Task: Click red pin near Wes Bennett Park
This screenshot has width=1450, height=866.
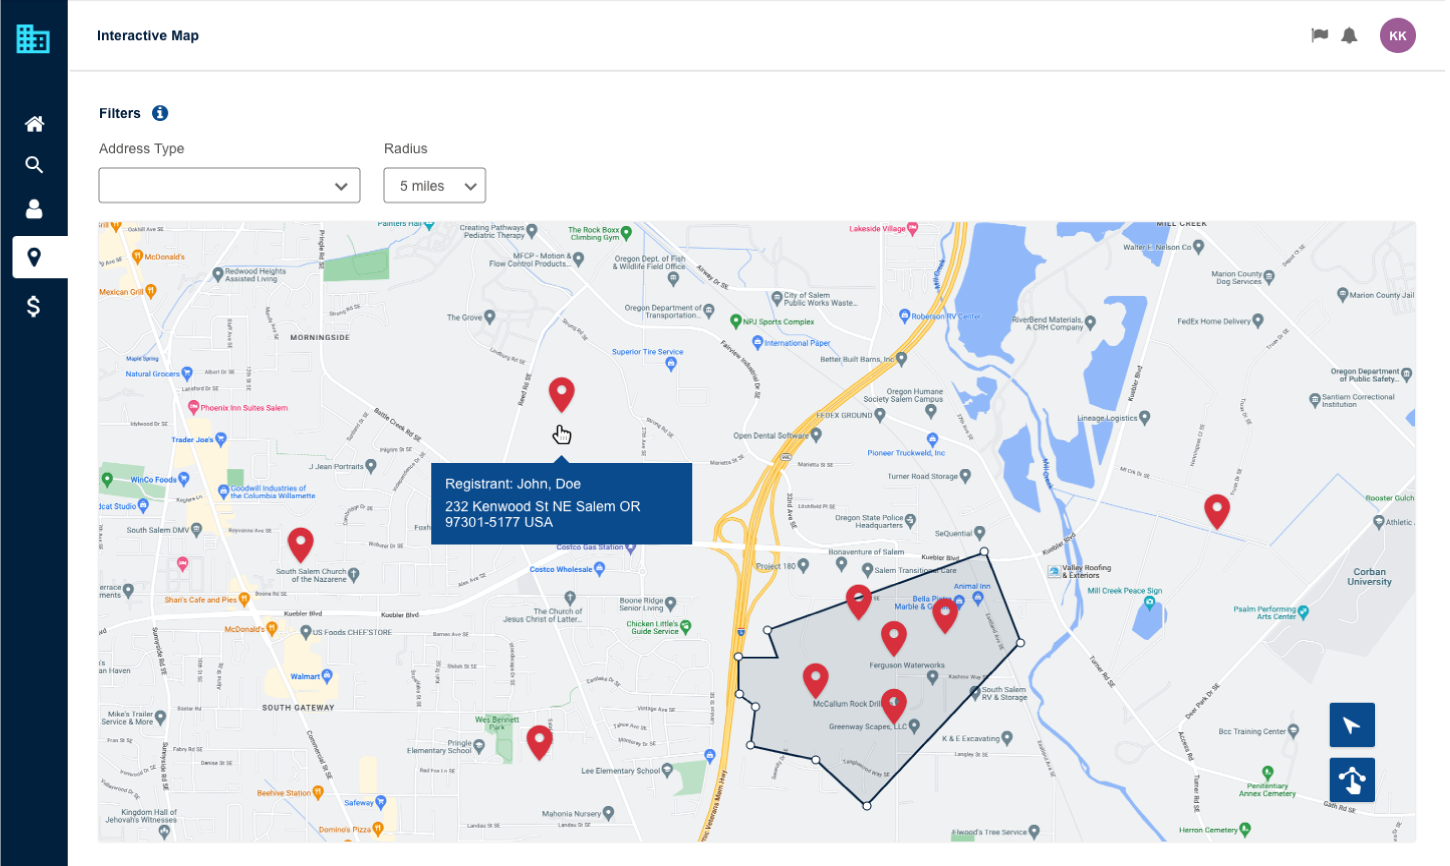Action: coord(540,741)
